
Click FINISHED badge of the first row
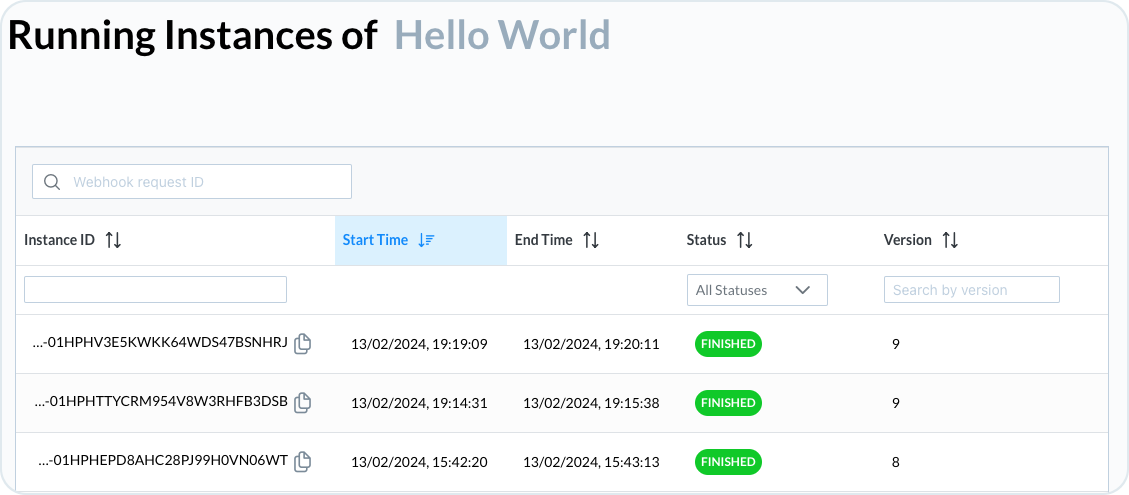click(x=728, y=344)
